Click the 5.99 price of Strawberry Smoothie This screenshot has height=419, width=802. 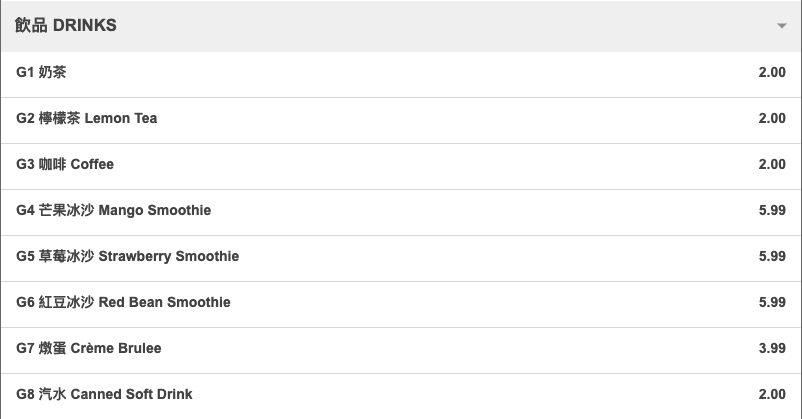[x=771, y=256]
